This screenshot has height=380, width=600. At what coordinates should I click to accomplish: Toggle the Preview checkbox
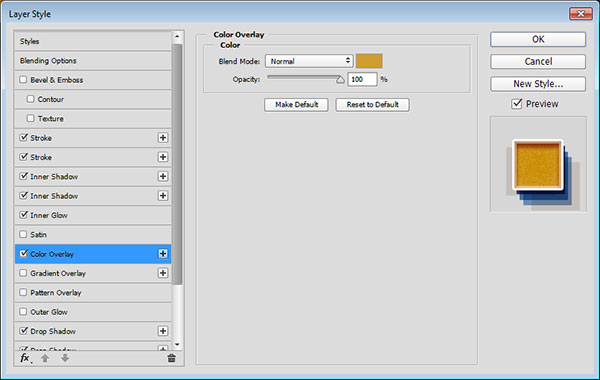click(x=517, y=104)
